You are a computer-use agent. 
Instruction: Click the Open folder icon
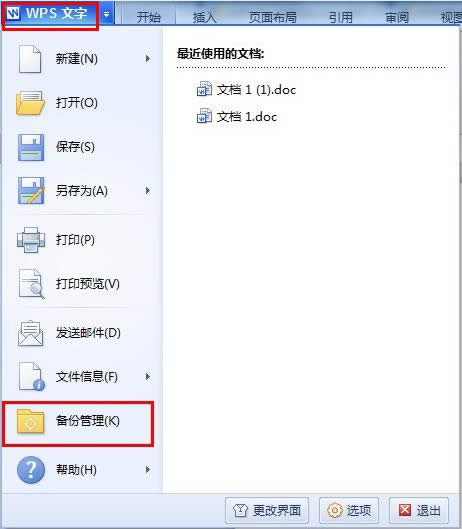coord(30,103)
